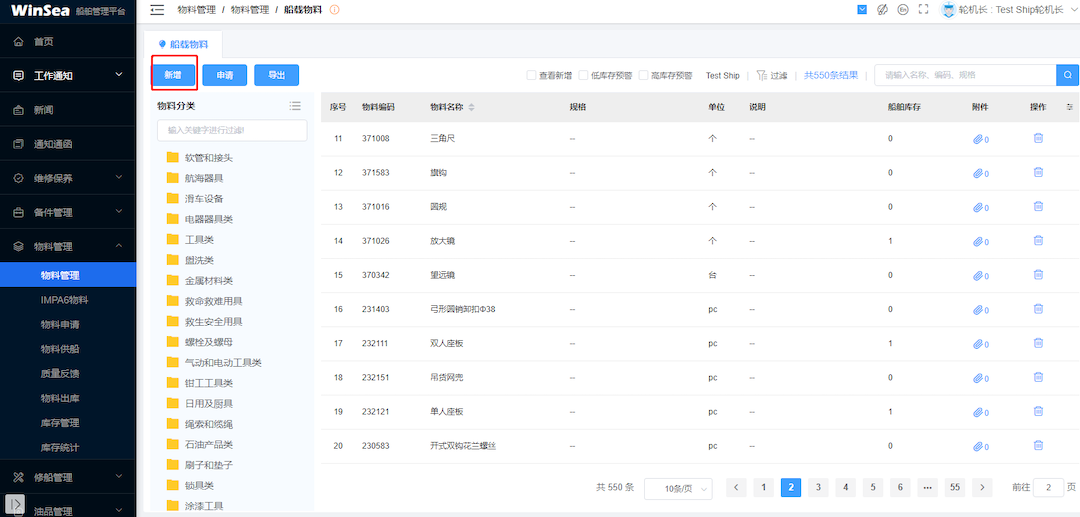Click the user avatar icon
Image resolution: width=1080 pixels, height=517 pixels.
[x=949, y=10]
